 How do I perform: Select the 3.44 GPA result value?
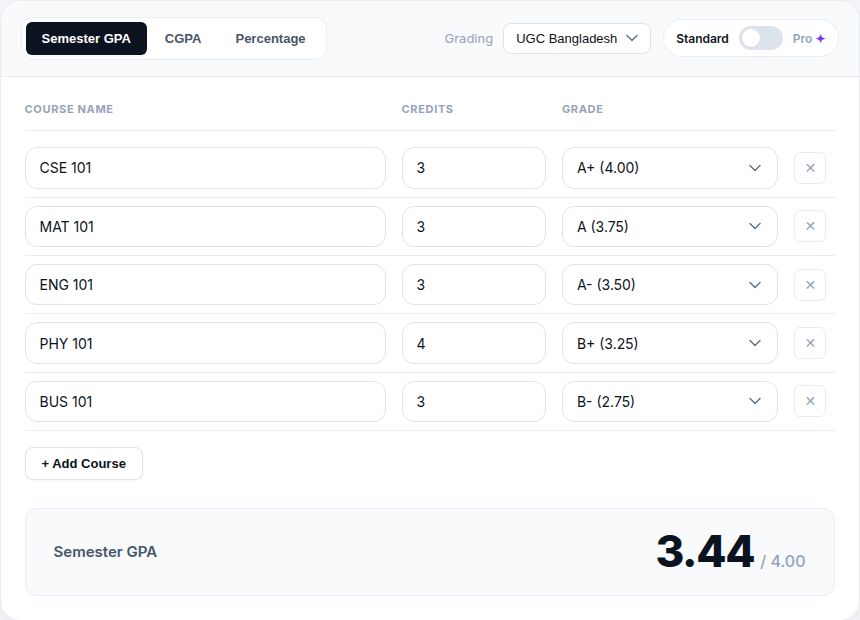coord(705,551)
